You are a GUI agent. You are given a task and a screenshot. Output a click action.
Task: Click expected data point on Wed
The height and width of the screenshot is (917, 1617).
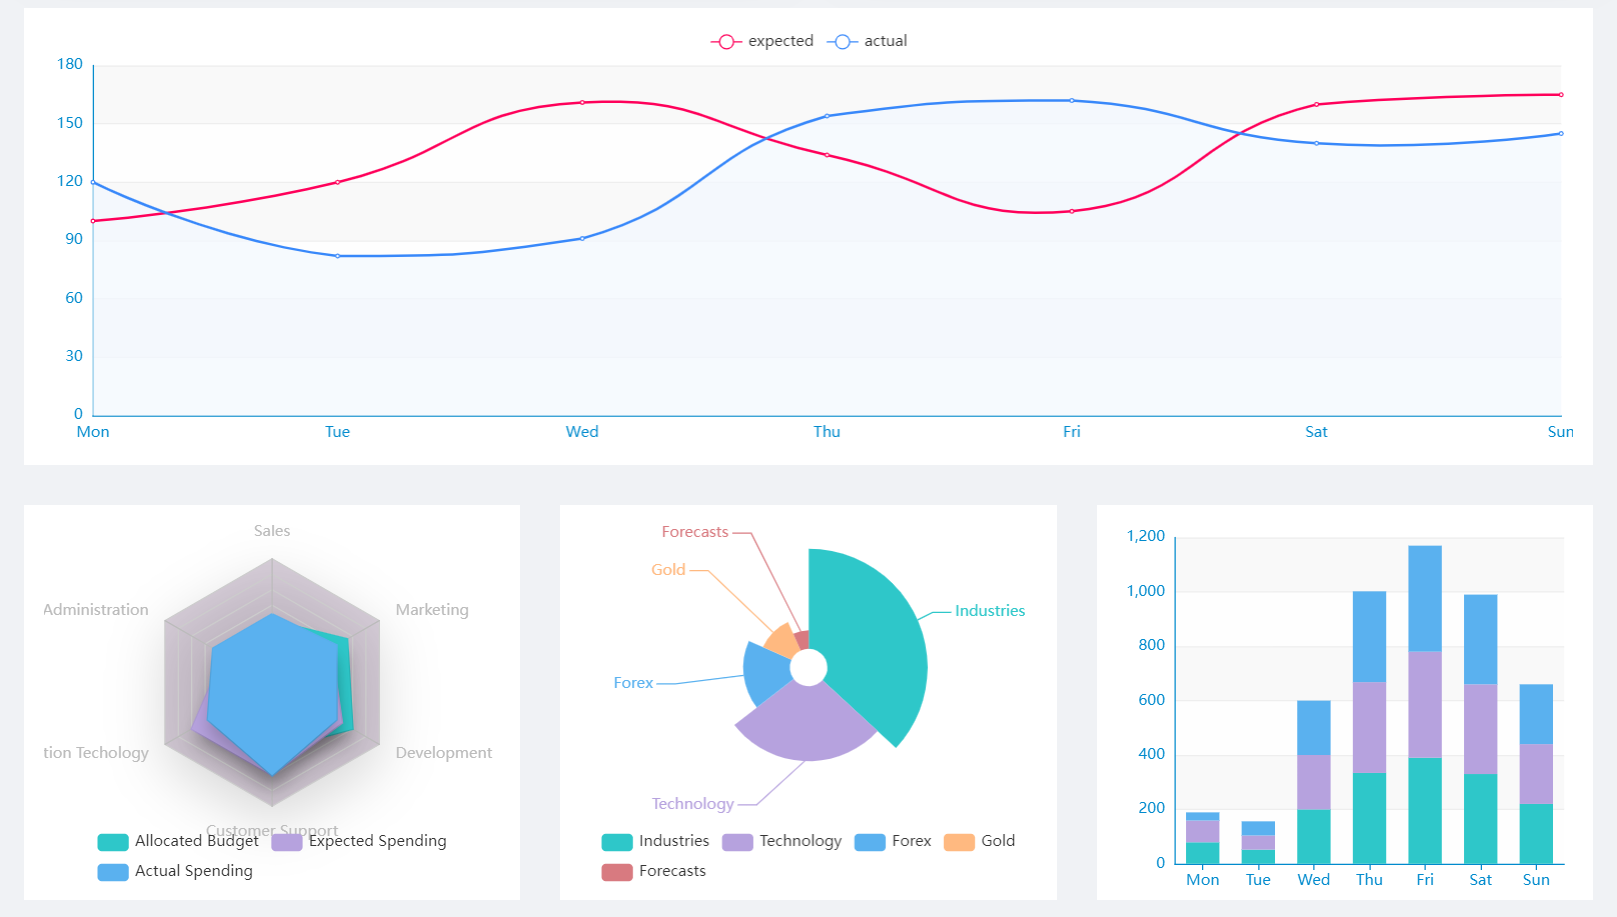pos(582,102)
